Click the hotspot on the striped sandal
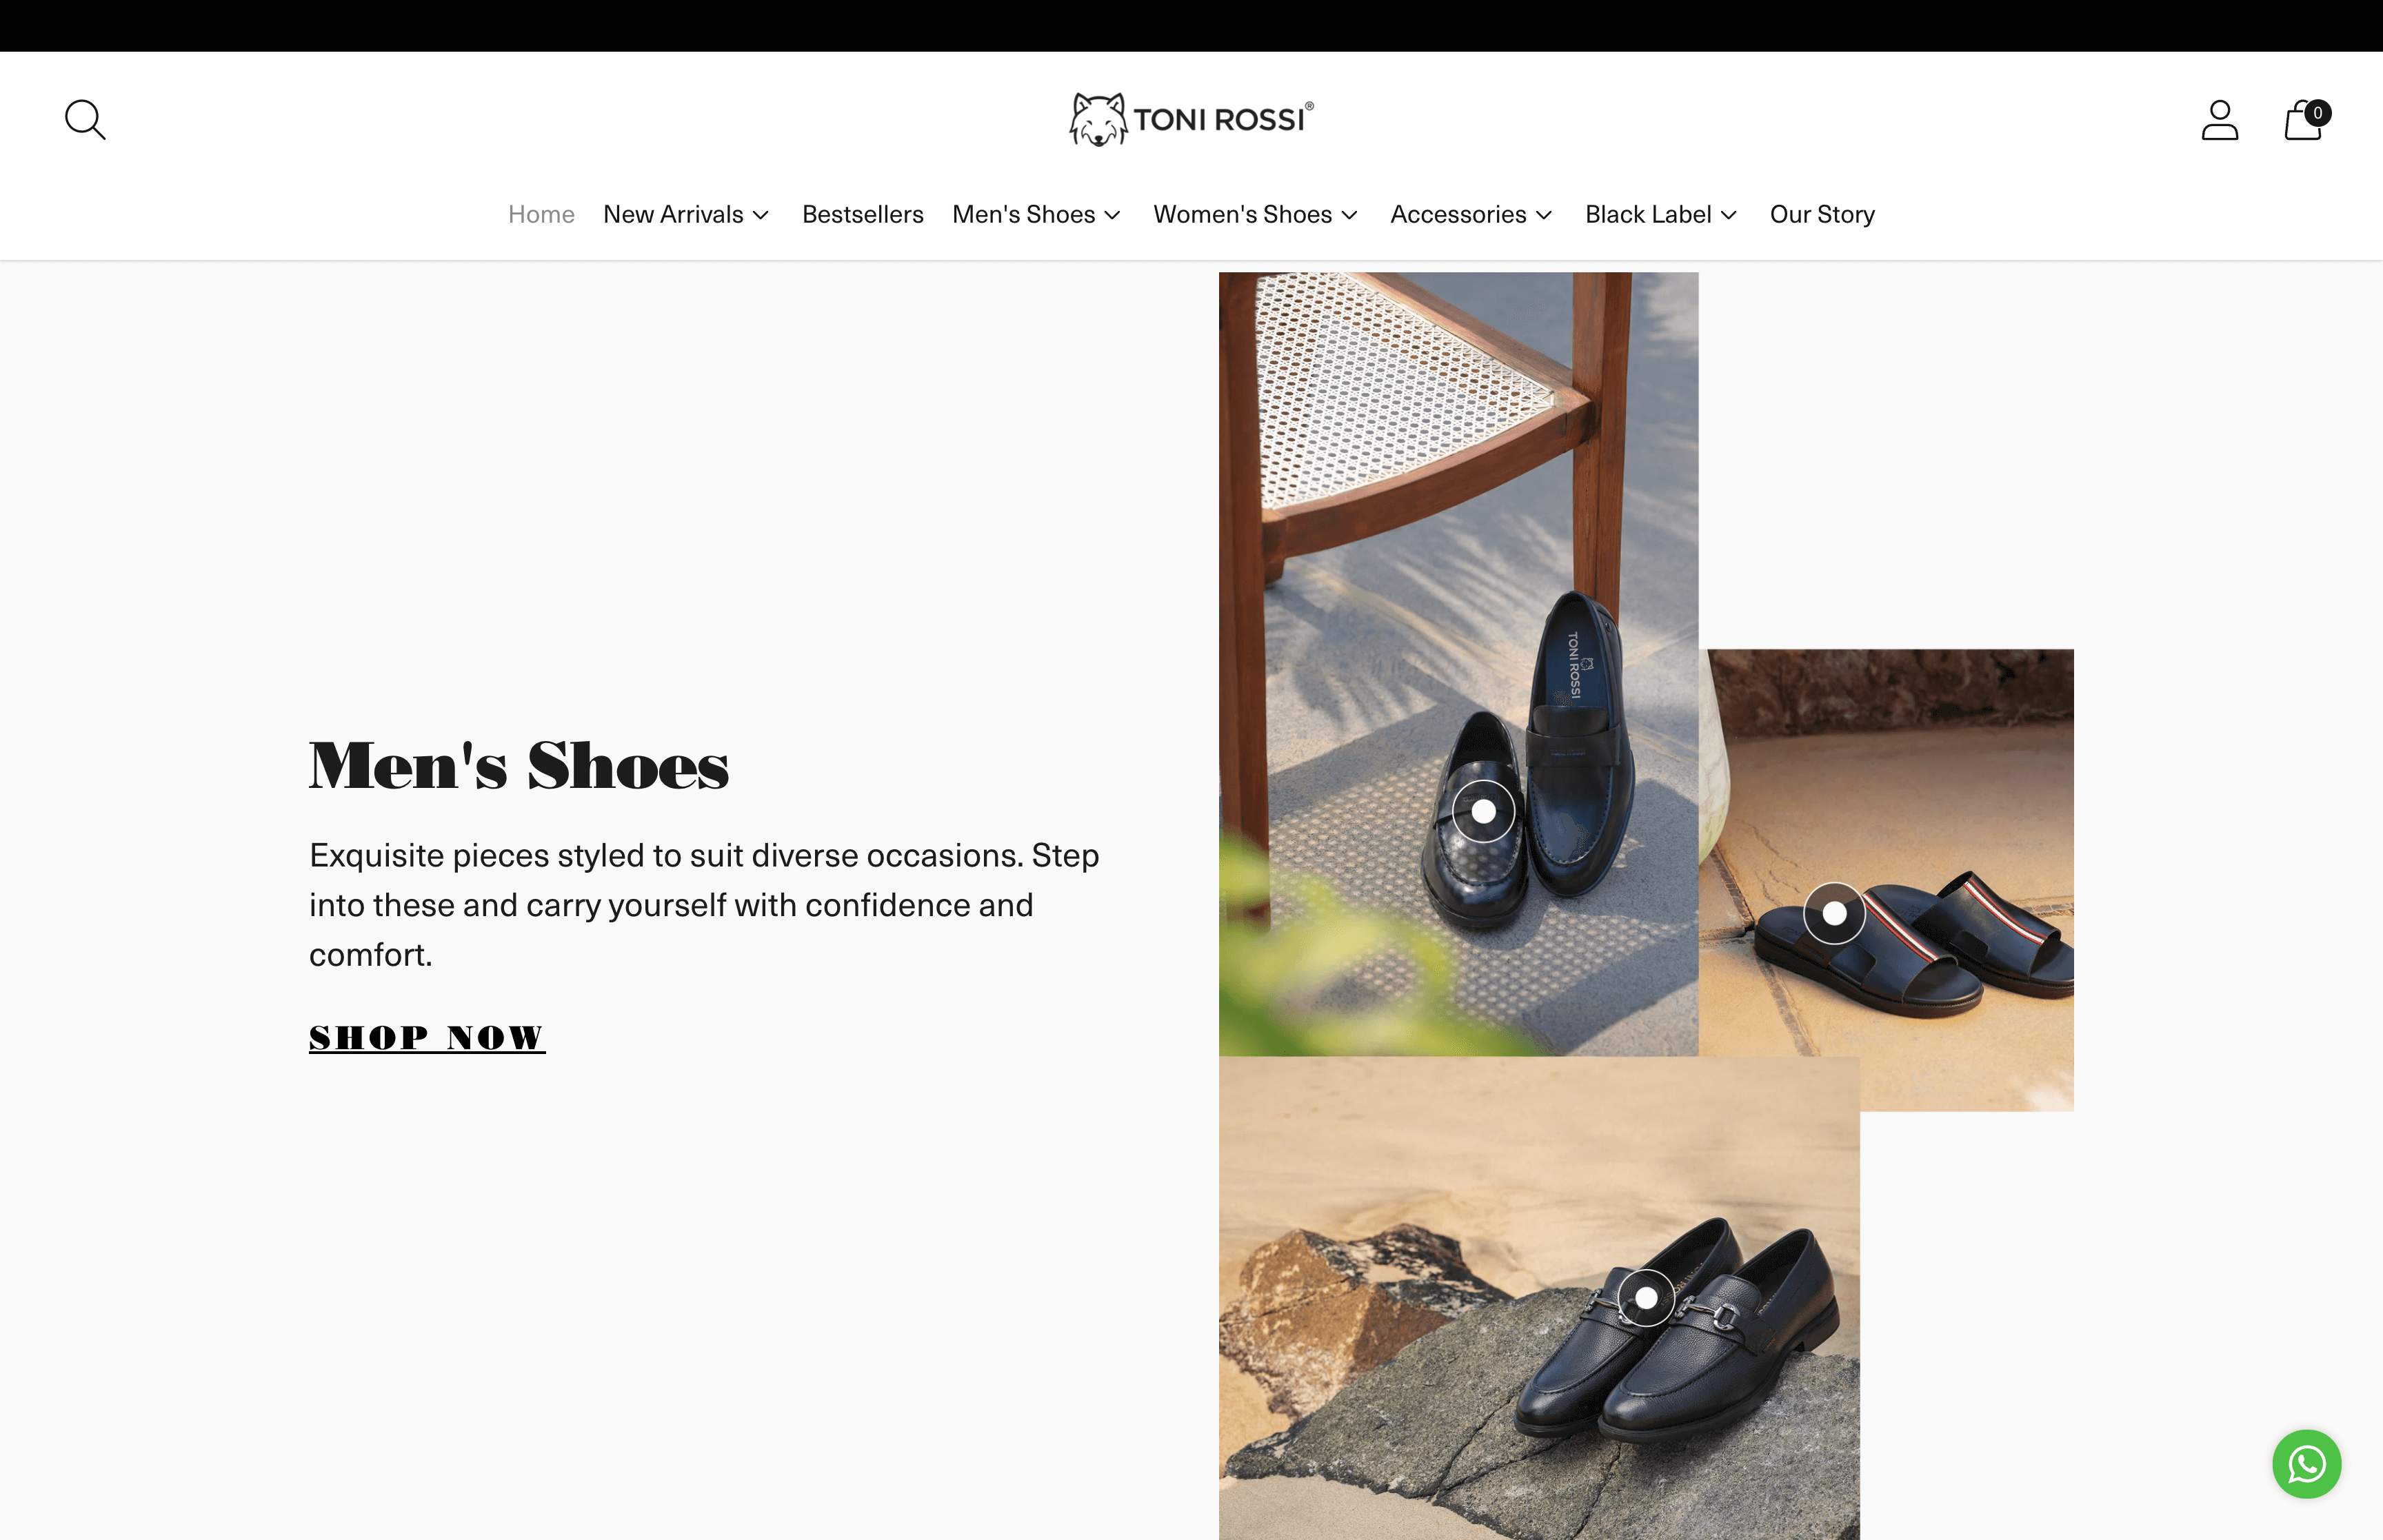Viewport: 2383px width, 1540px height. [x=1834, y=913]
